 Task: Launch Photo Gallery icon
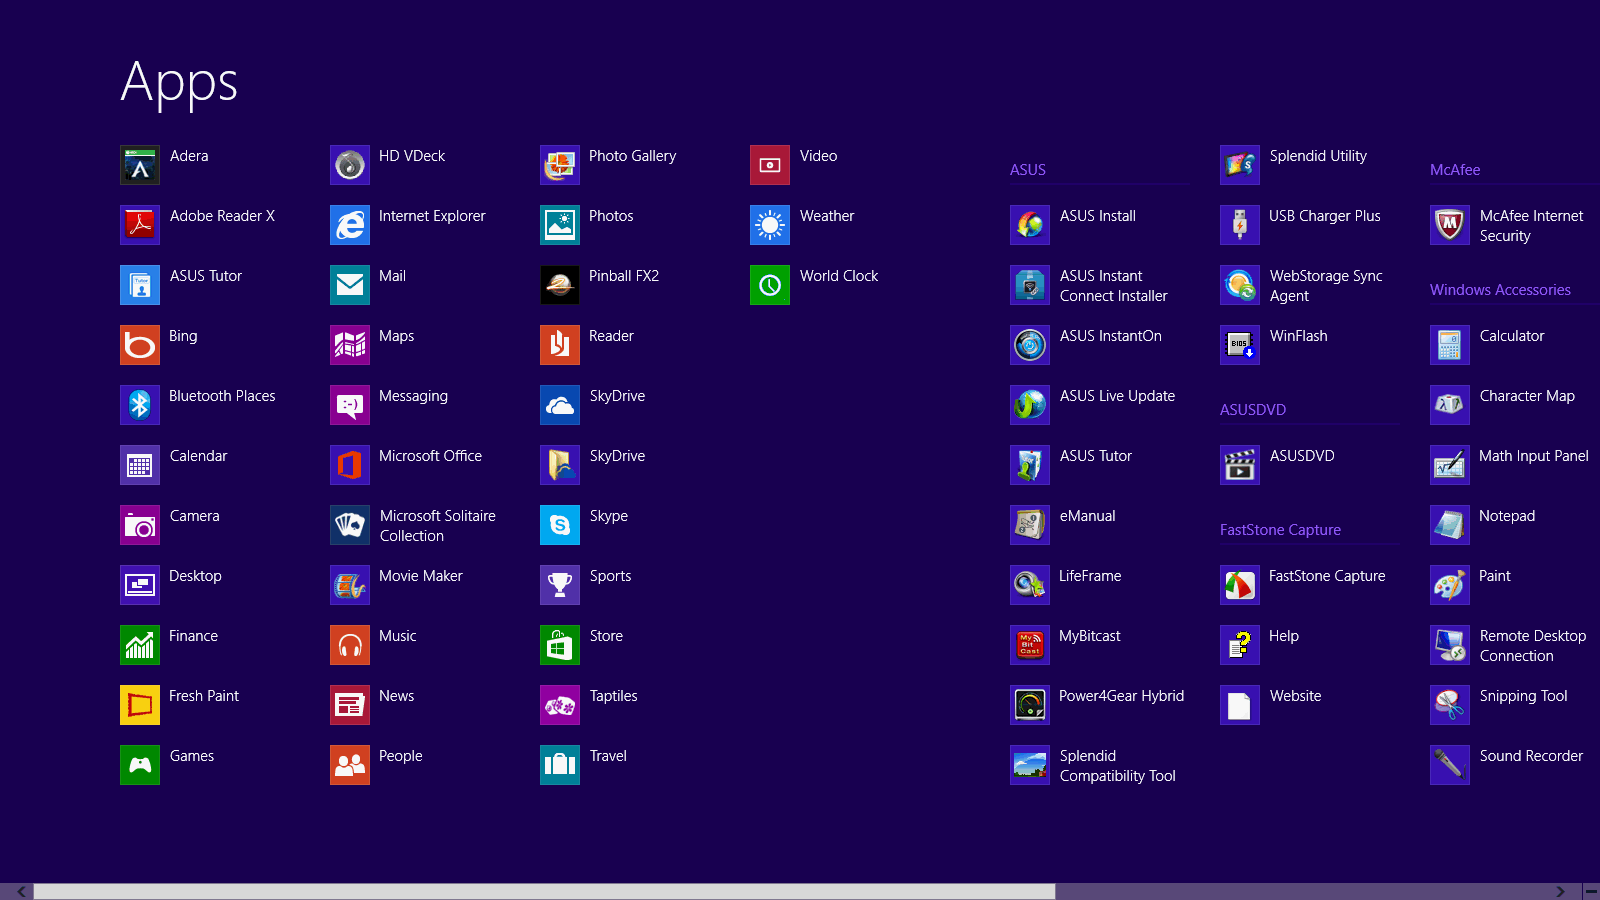[560, 165]
